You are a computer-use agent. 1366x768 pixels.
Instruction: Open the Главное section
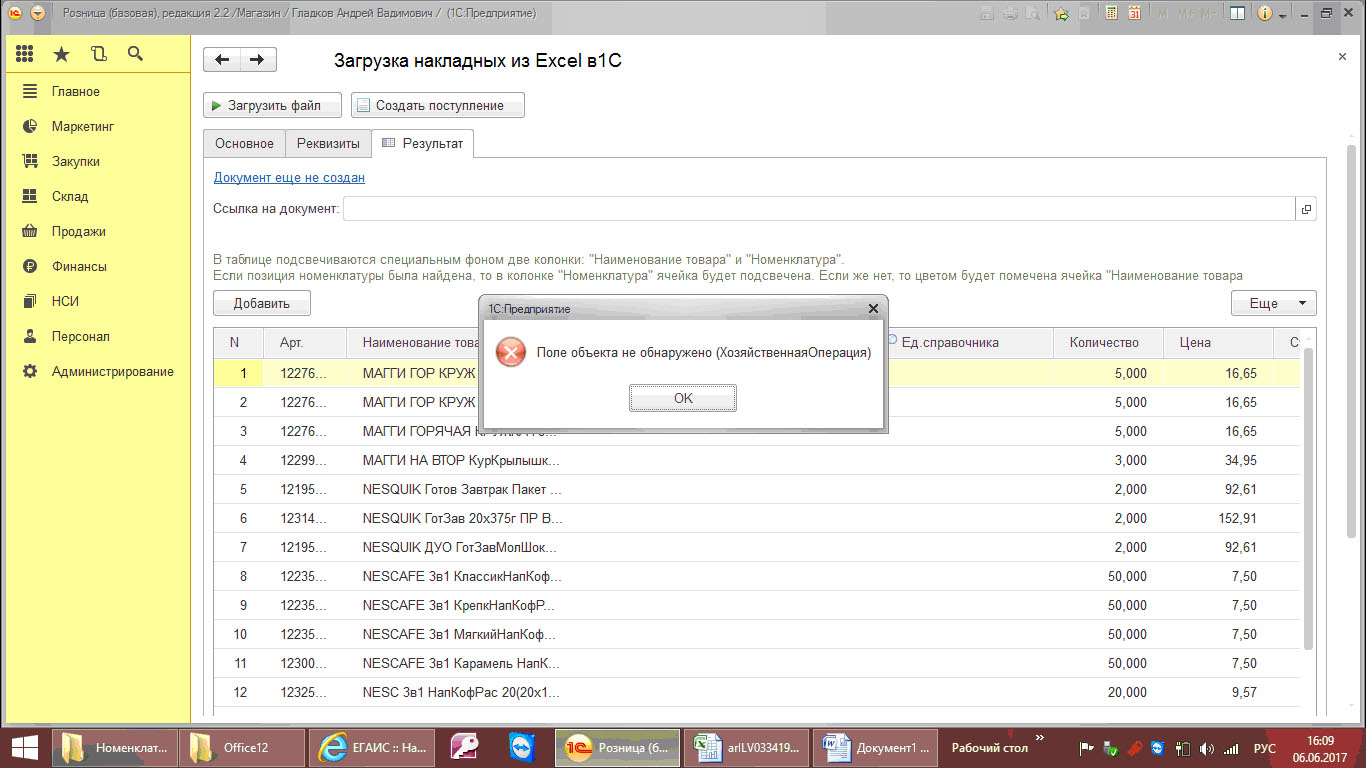75,91
